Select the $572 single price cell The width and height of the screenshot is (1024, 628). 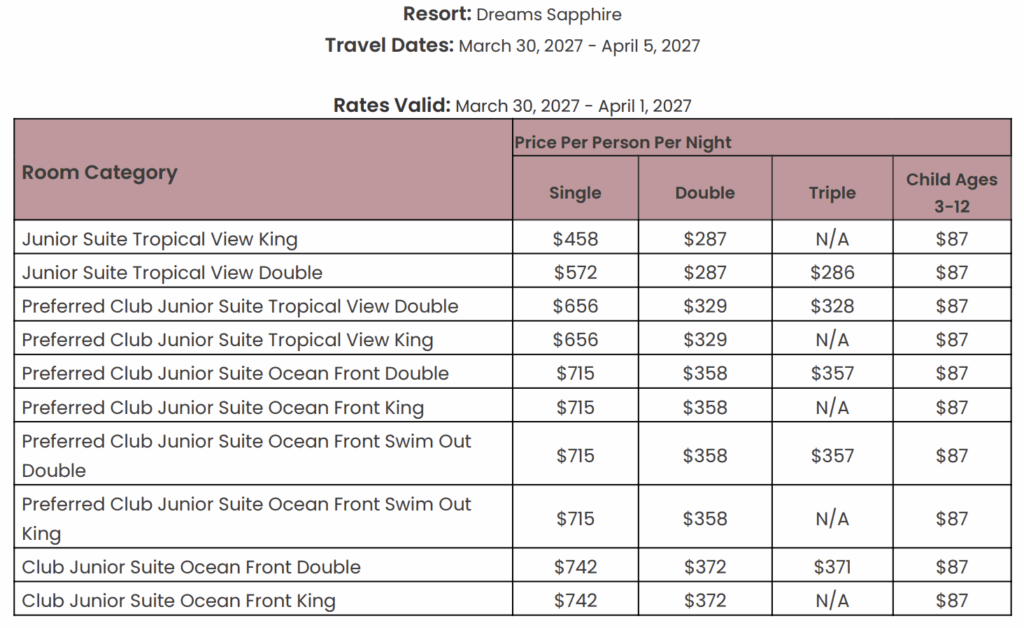575,272
